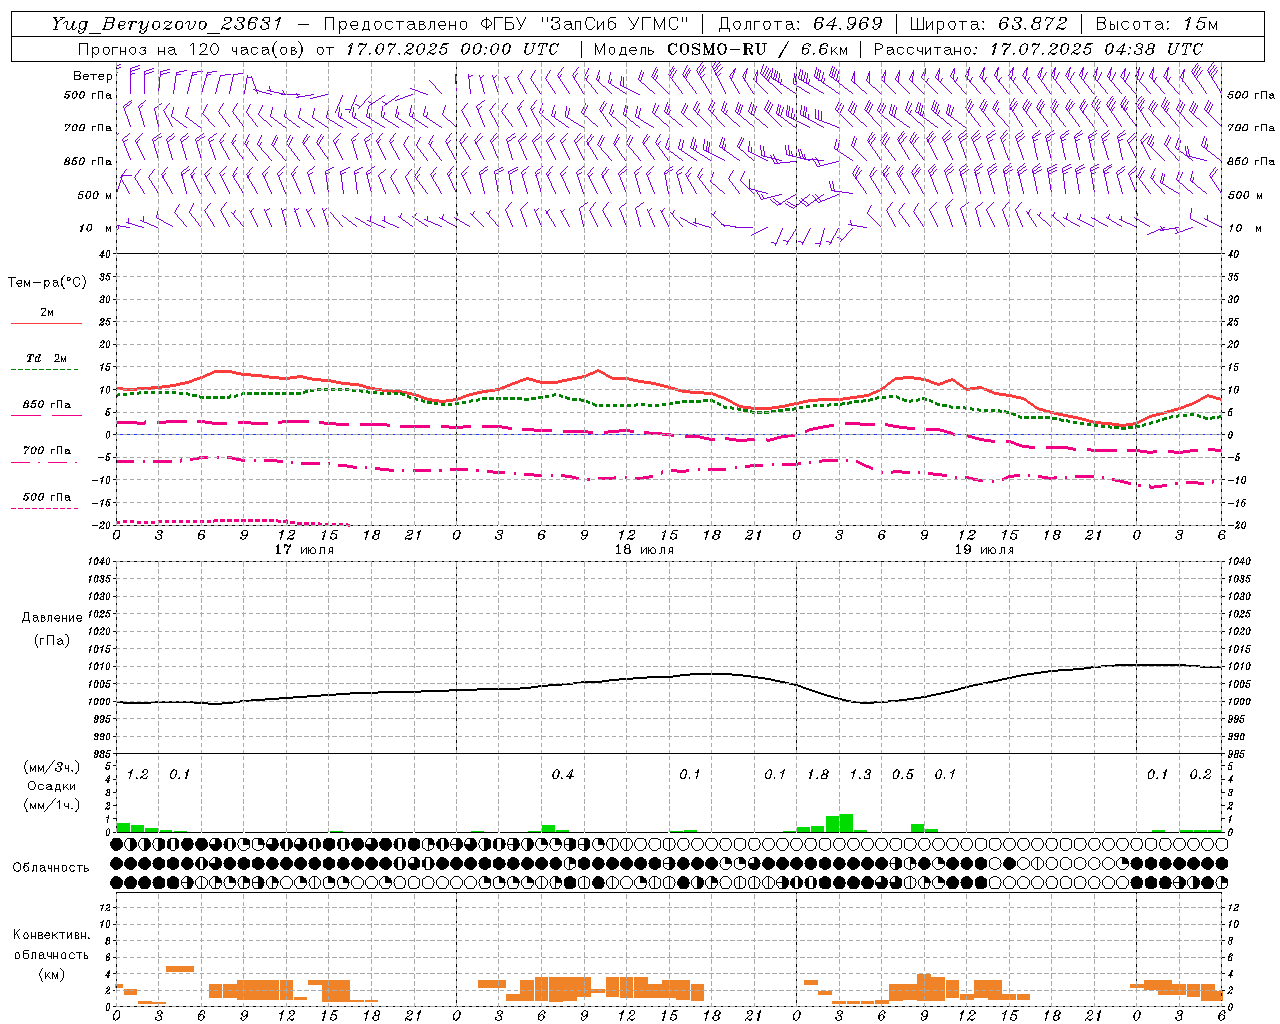This screenshot has width=1280, height=1024.
Task: Click the 'Широта: 63.872' header value
Action: point(988,24)
